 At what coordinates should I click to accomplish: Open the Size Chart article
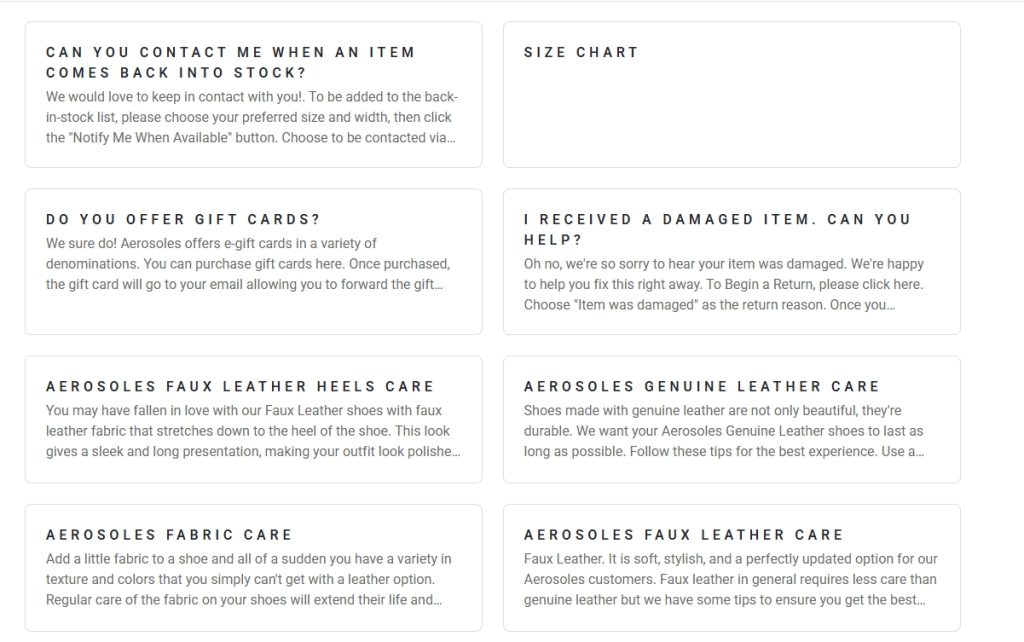tap(581, 52)
